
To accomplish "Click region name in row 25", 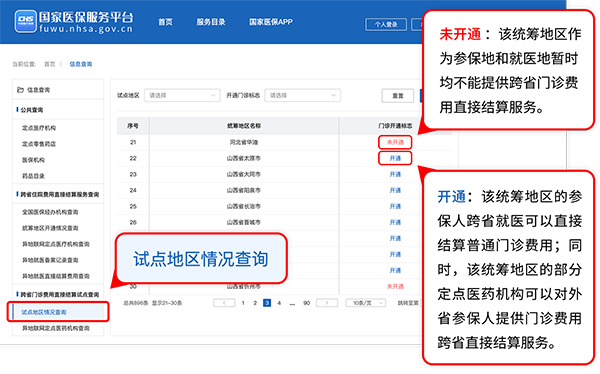I will click(244, 206).
